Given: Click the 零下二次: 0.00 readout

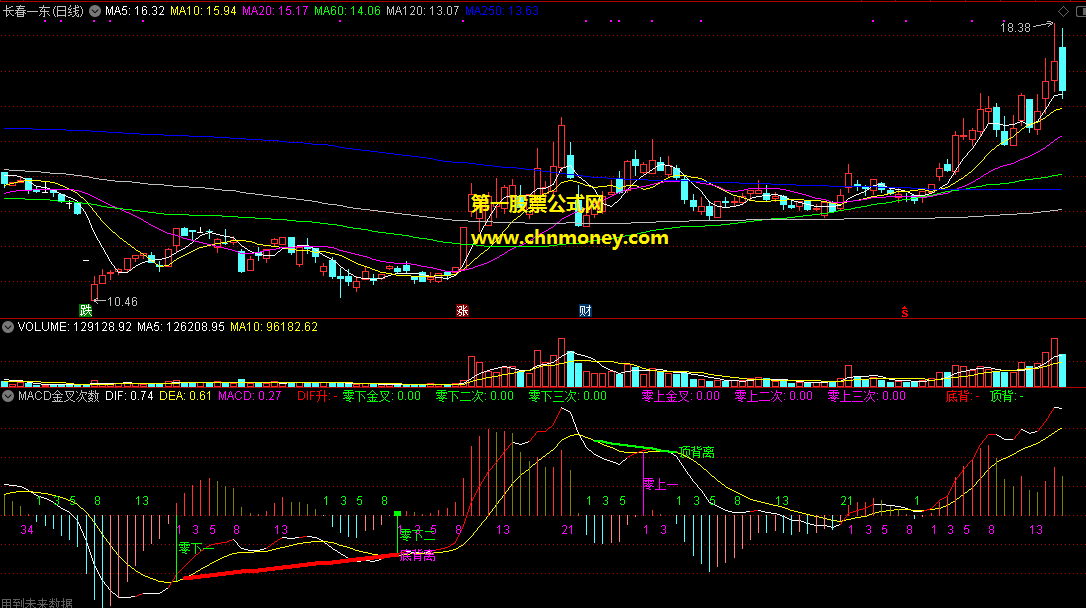Looking at the screenshot, I should (x=474, y=396).
